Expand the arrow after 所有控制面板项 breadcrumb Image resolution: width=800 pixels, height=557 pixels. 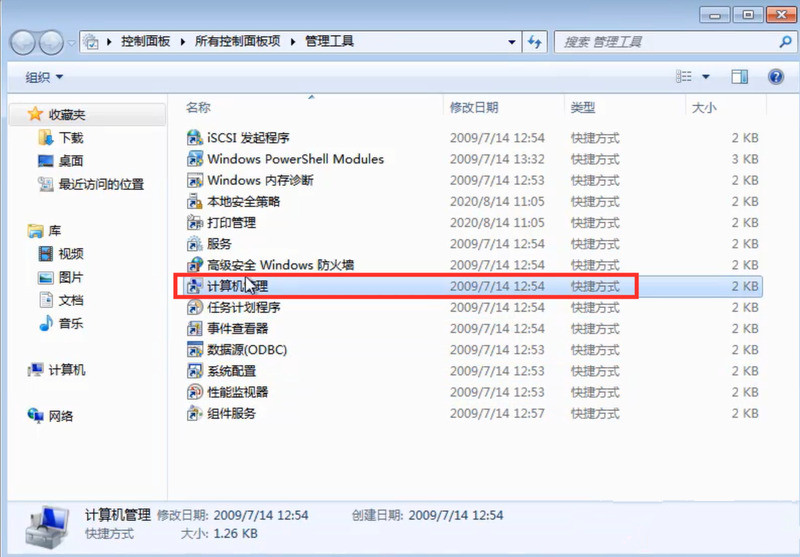[293, 42]
